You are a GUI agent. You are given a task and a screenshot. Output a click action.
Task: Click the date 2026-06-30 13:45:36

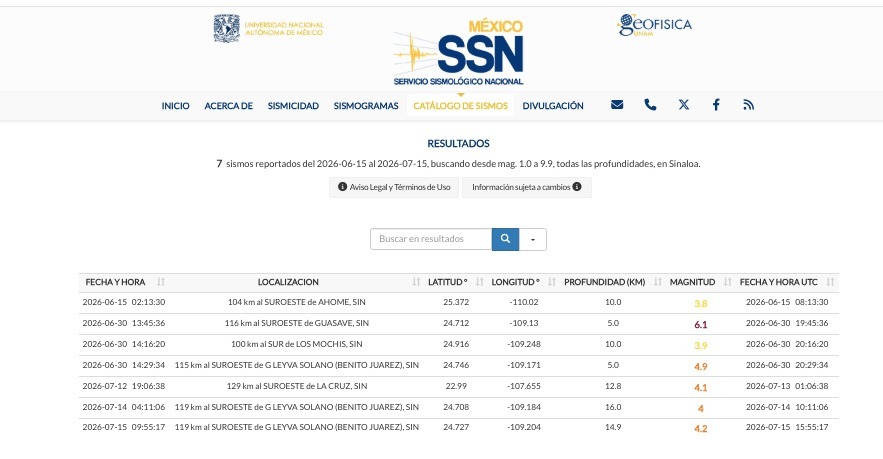(x=124, y=323)
